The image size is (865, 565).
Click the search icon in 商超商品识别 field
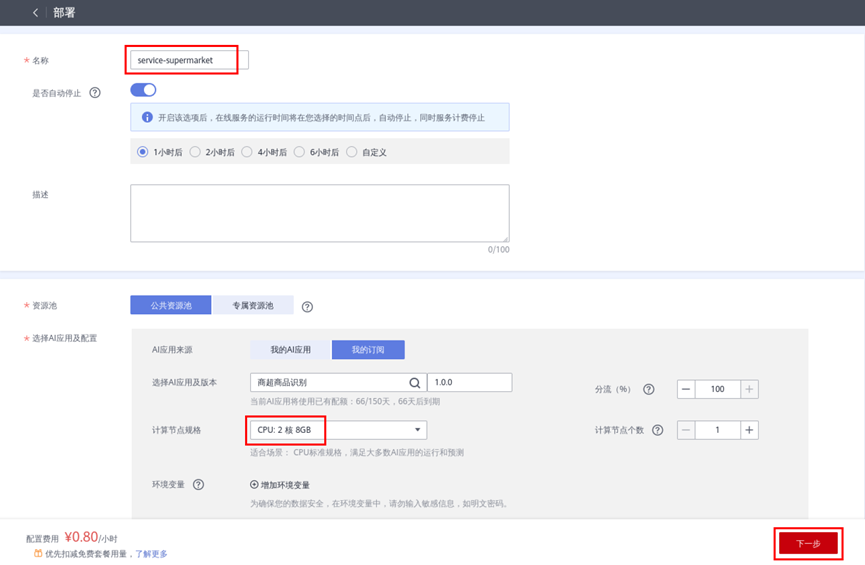(x=415, y=382)
